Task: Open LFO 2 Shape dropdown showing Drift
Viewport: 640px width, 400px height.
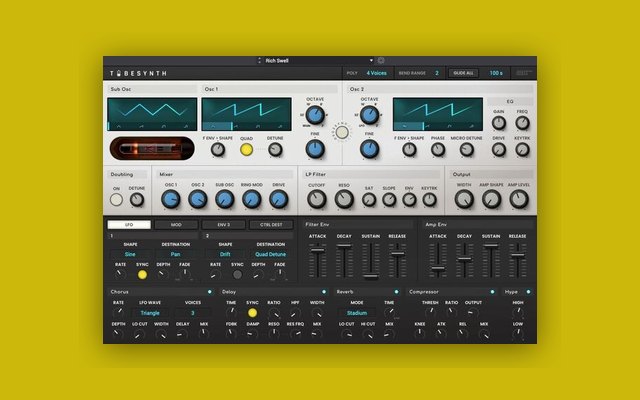Action: [225, 254]
